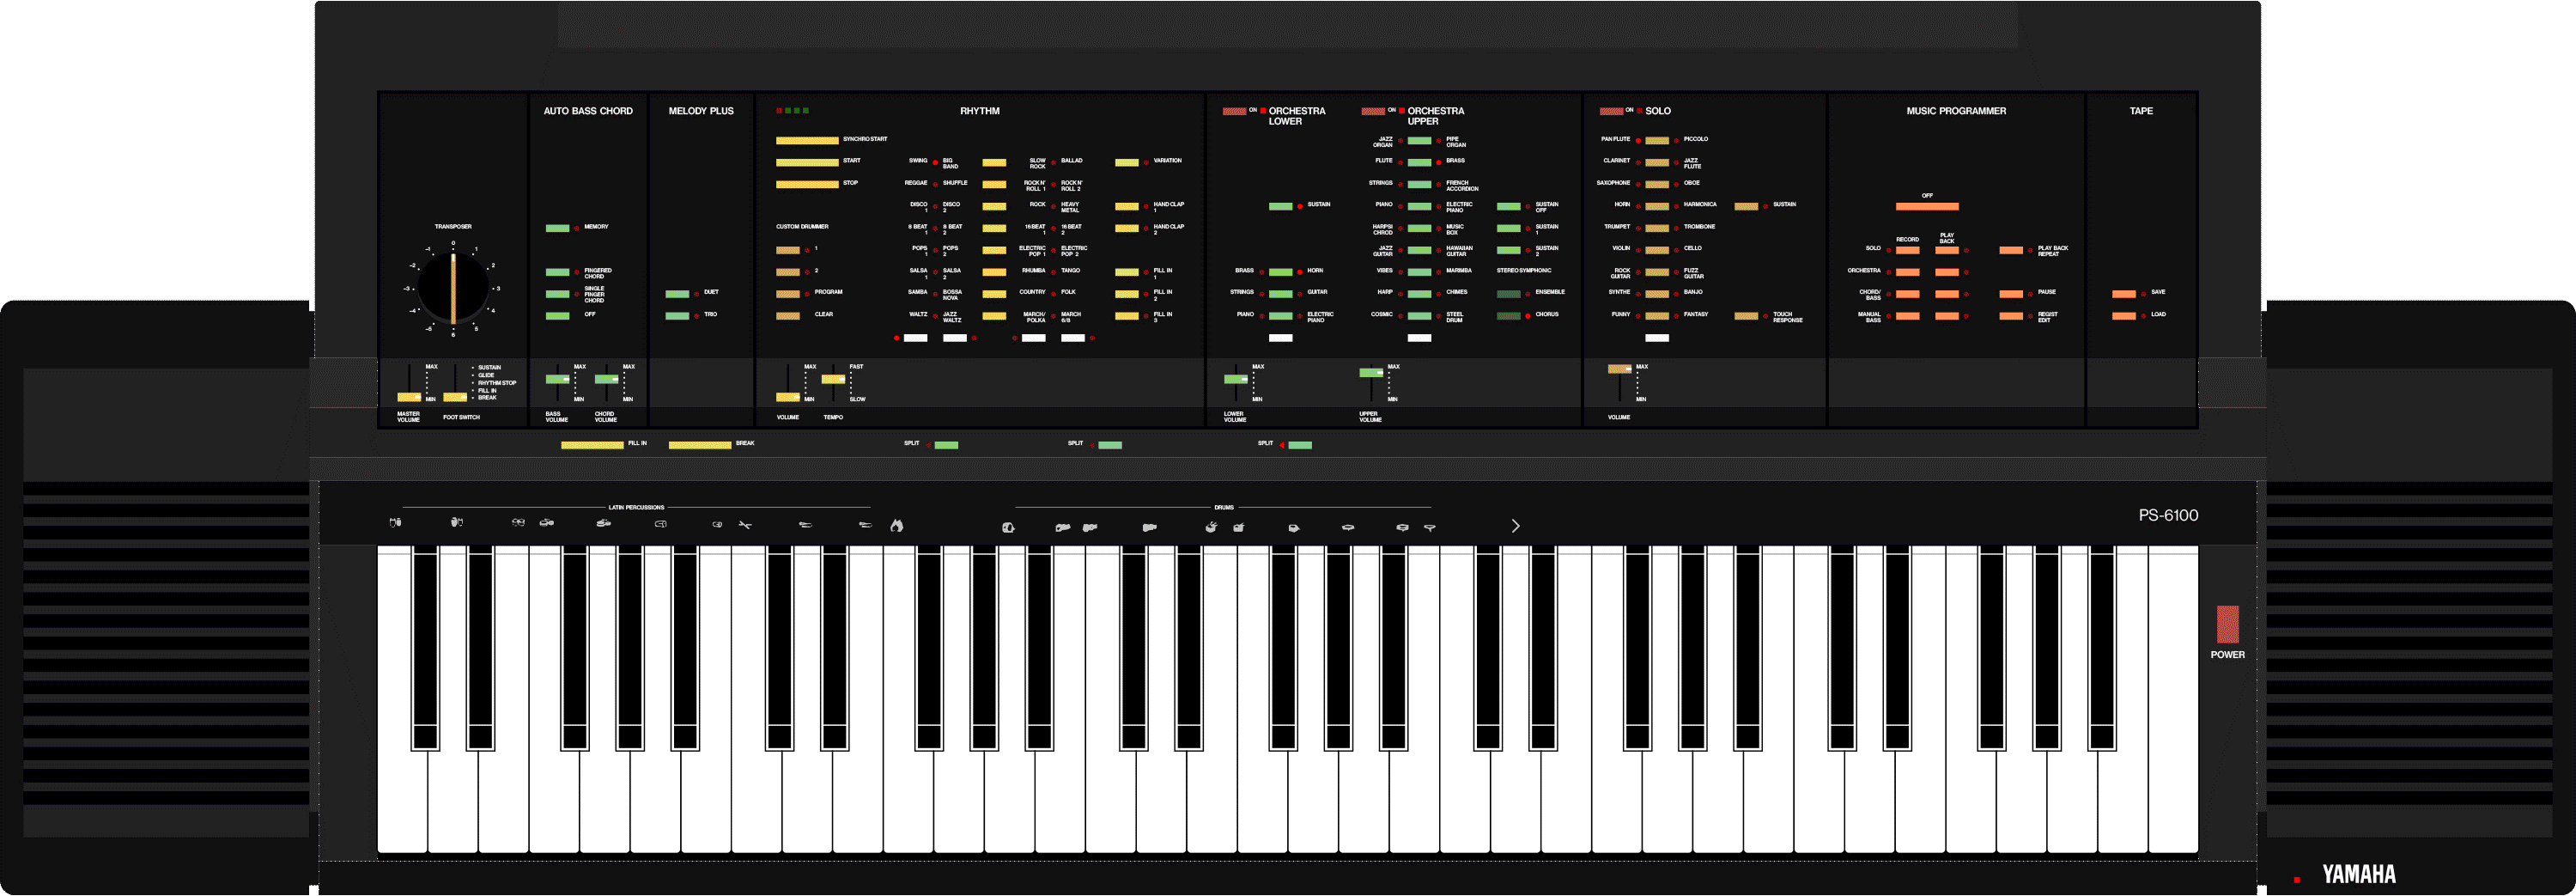
Task: Trigger Hand Clap 1
Action: tap(1127, 206)
